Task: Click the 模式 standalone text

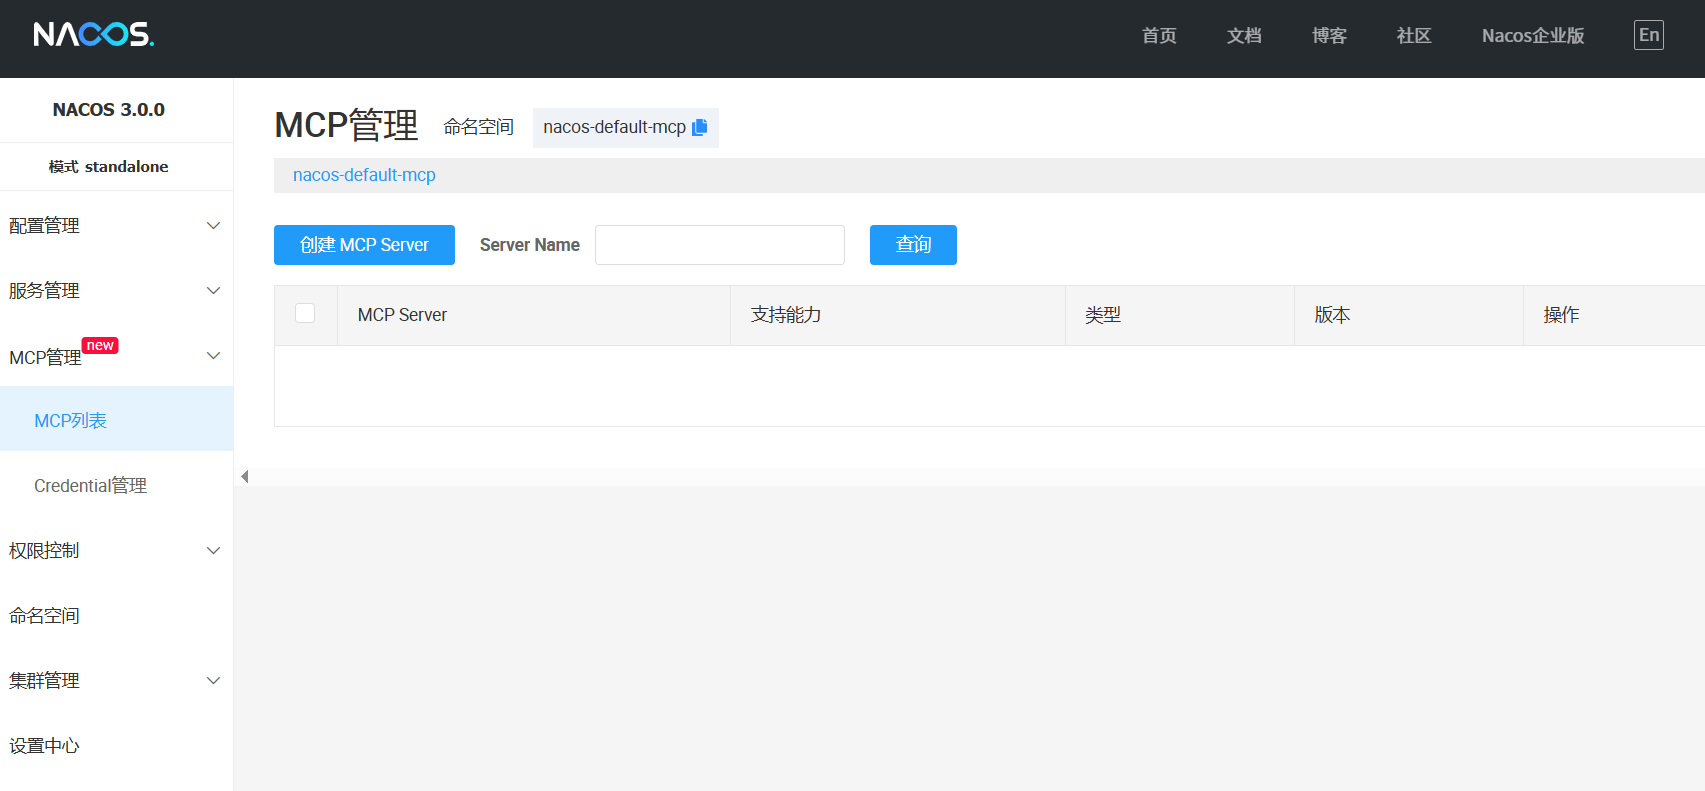Action: tap(108, 167)
